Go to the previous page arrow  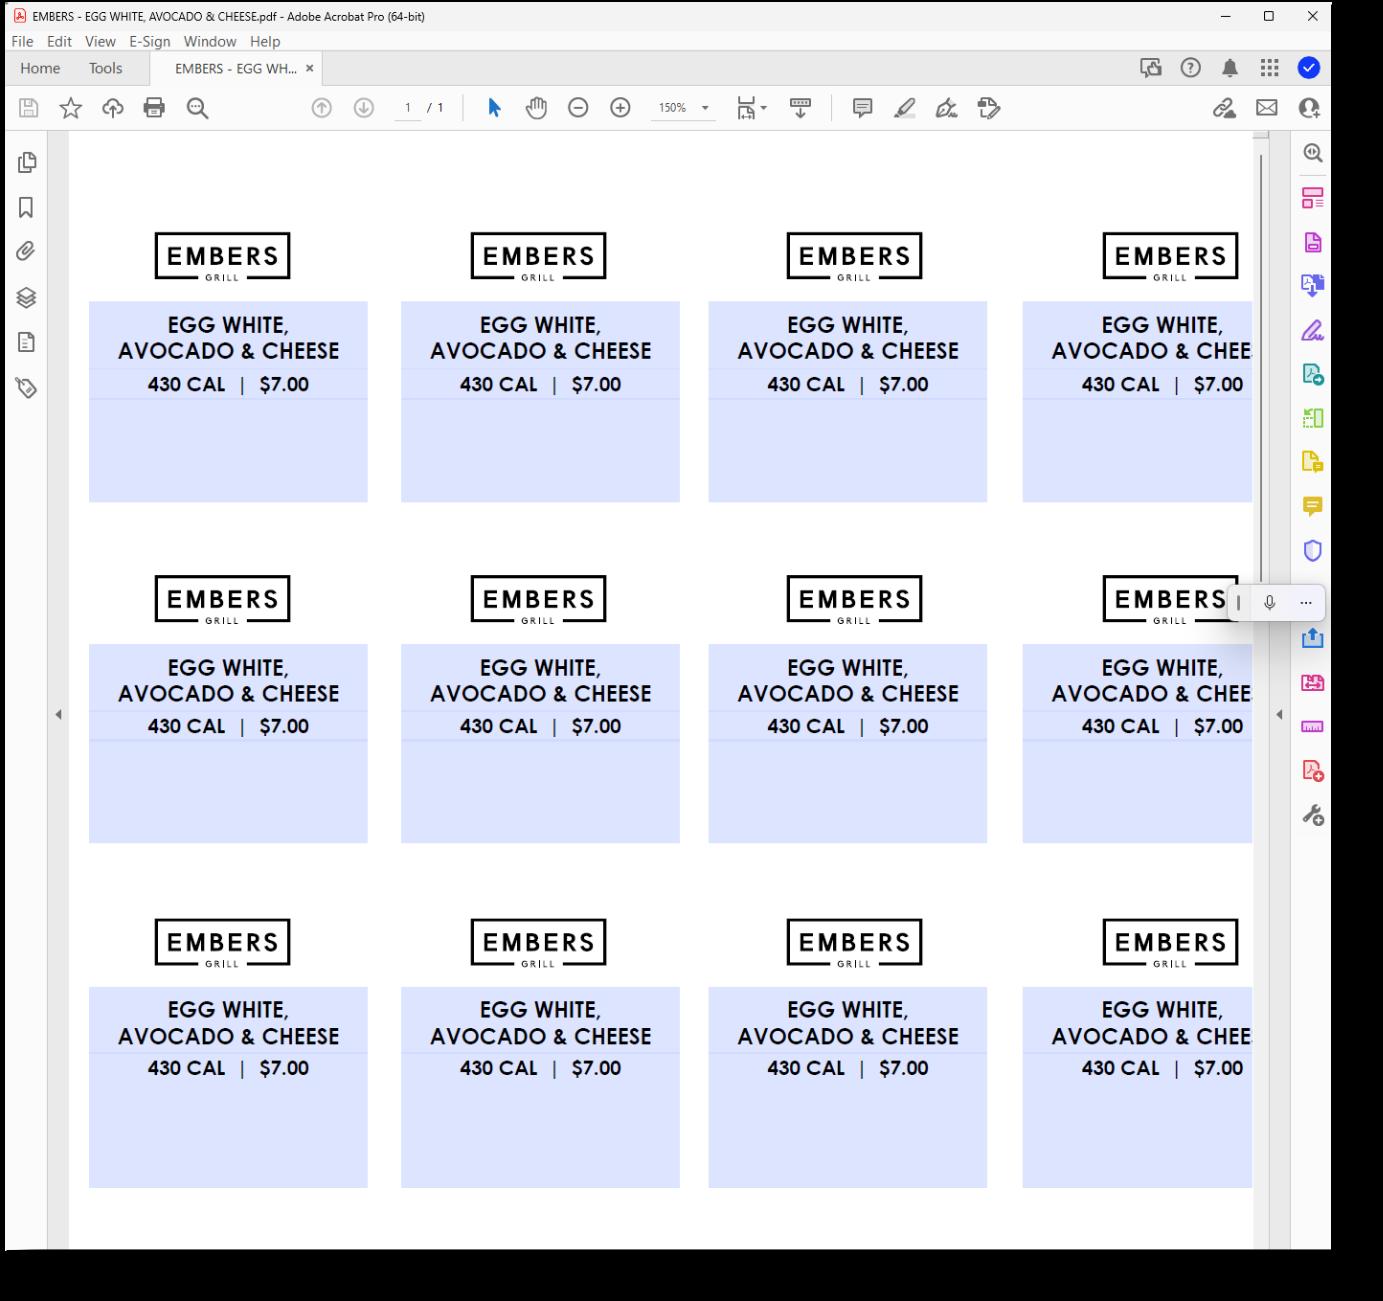tap(321, 108)
